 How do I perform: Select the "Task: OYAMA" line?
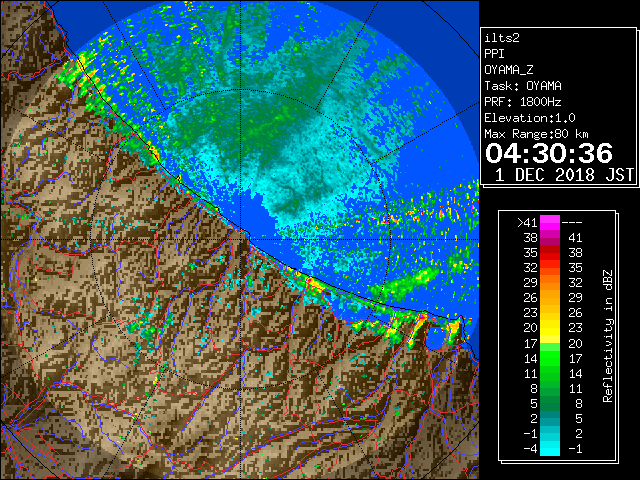tap(523, 86)
